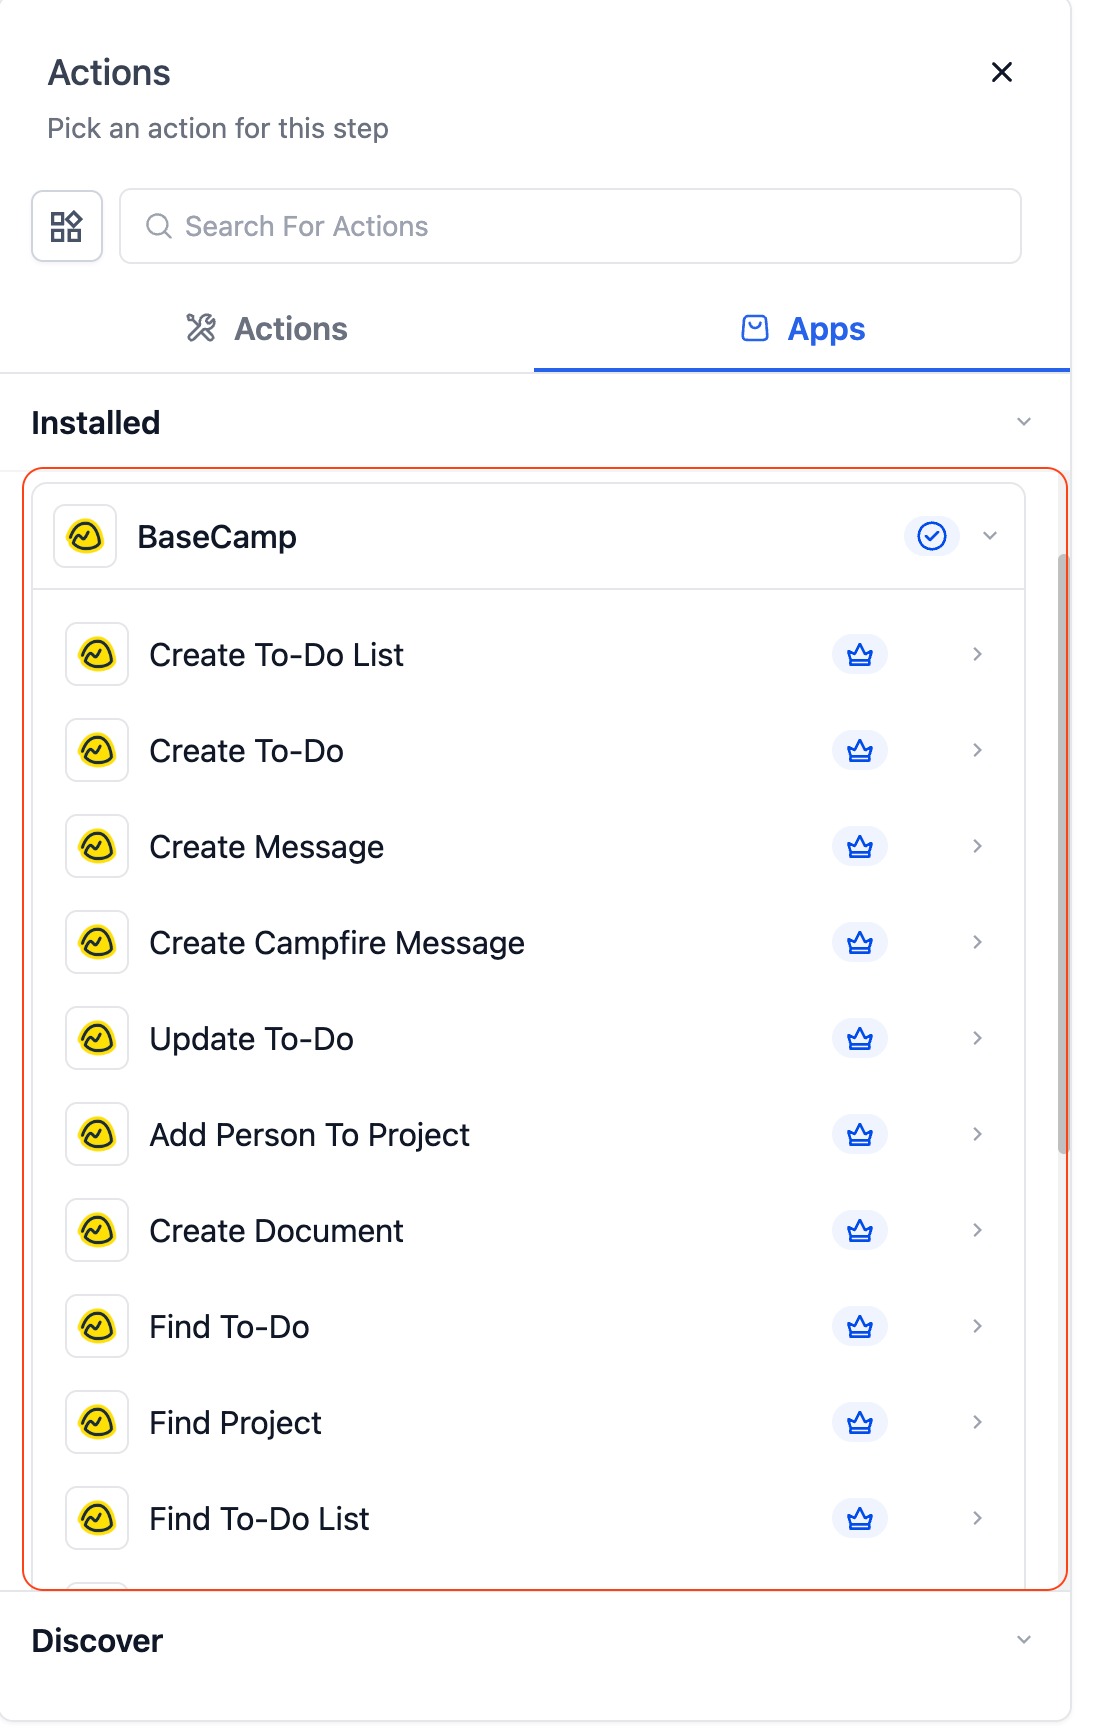Viewport: 1096px width, 1736px height.
Task: Open Find To-Do List via its right arrow
Action: (x=977, y=1518)
